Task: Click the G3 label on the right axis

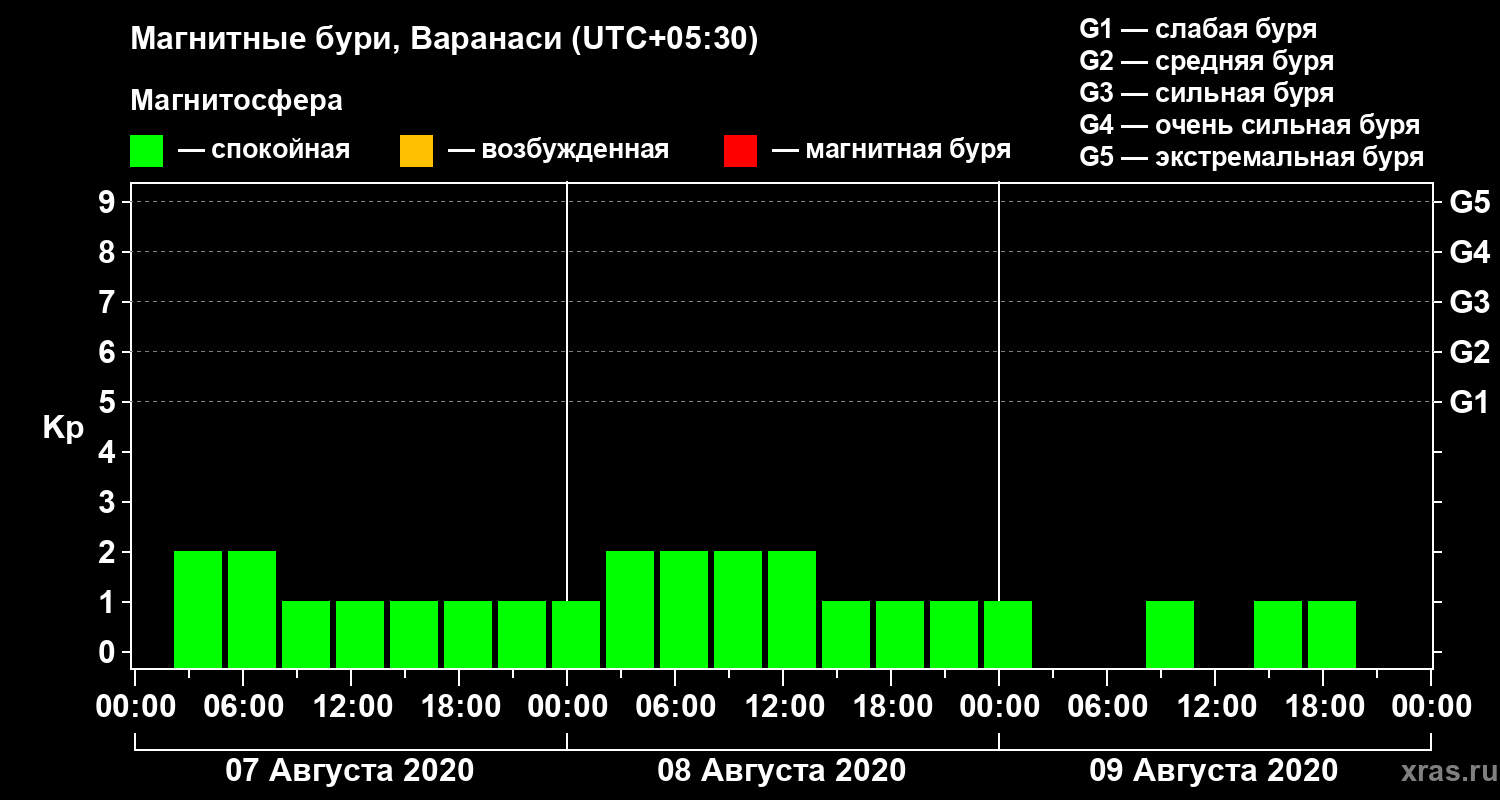Action: [1469, 302]
